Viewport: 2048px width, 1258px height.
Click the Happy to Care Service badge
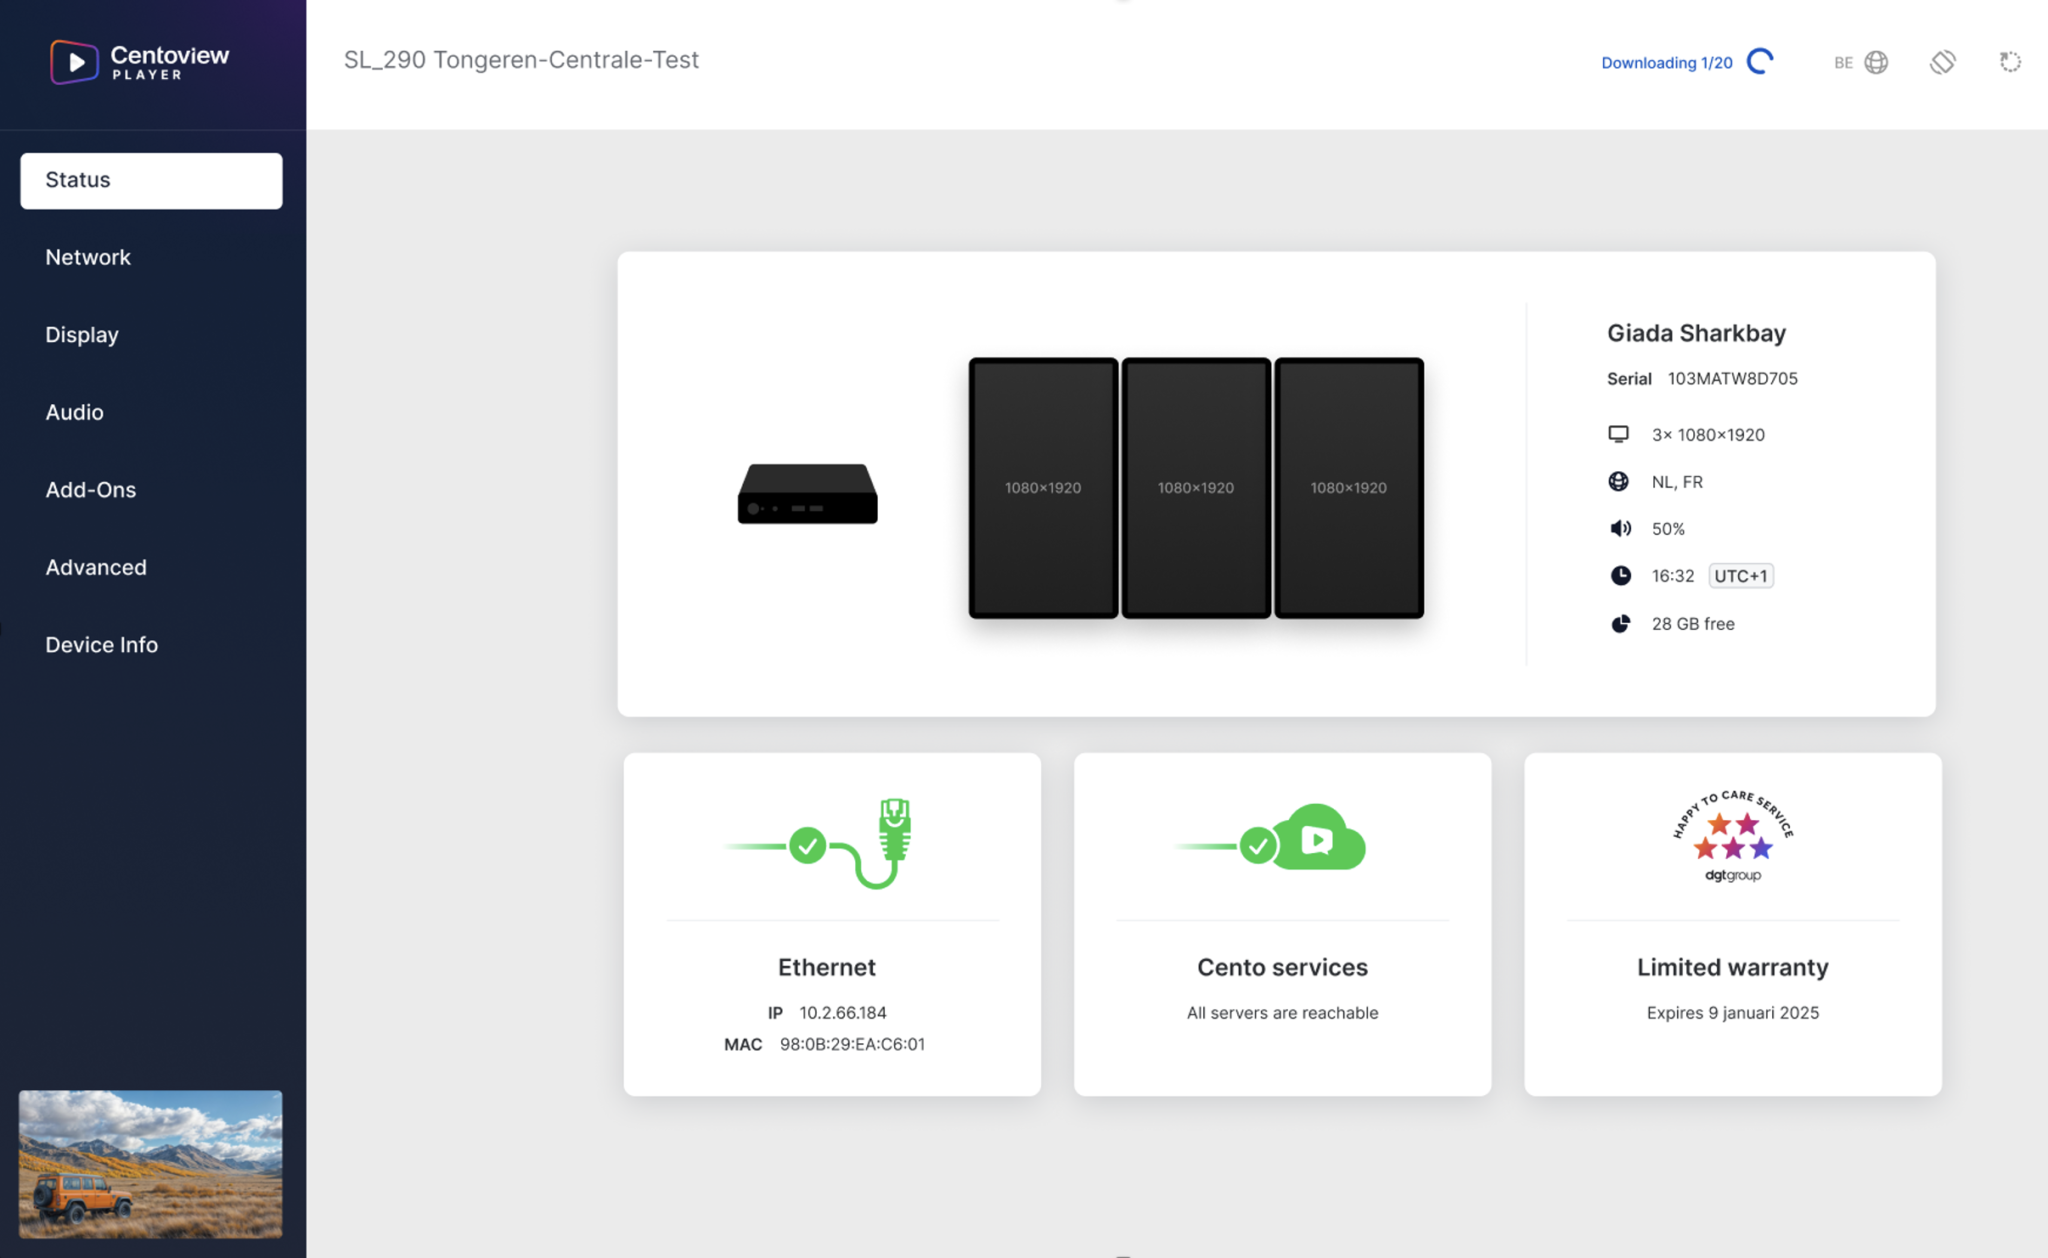(1732, 838)
